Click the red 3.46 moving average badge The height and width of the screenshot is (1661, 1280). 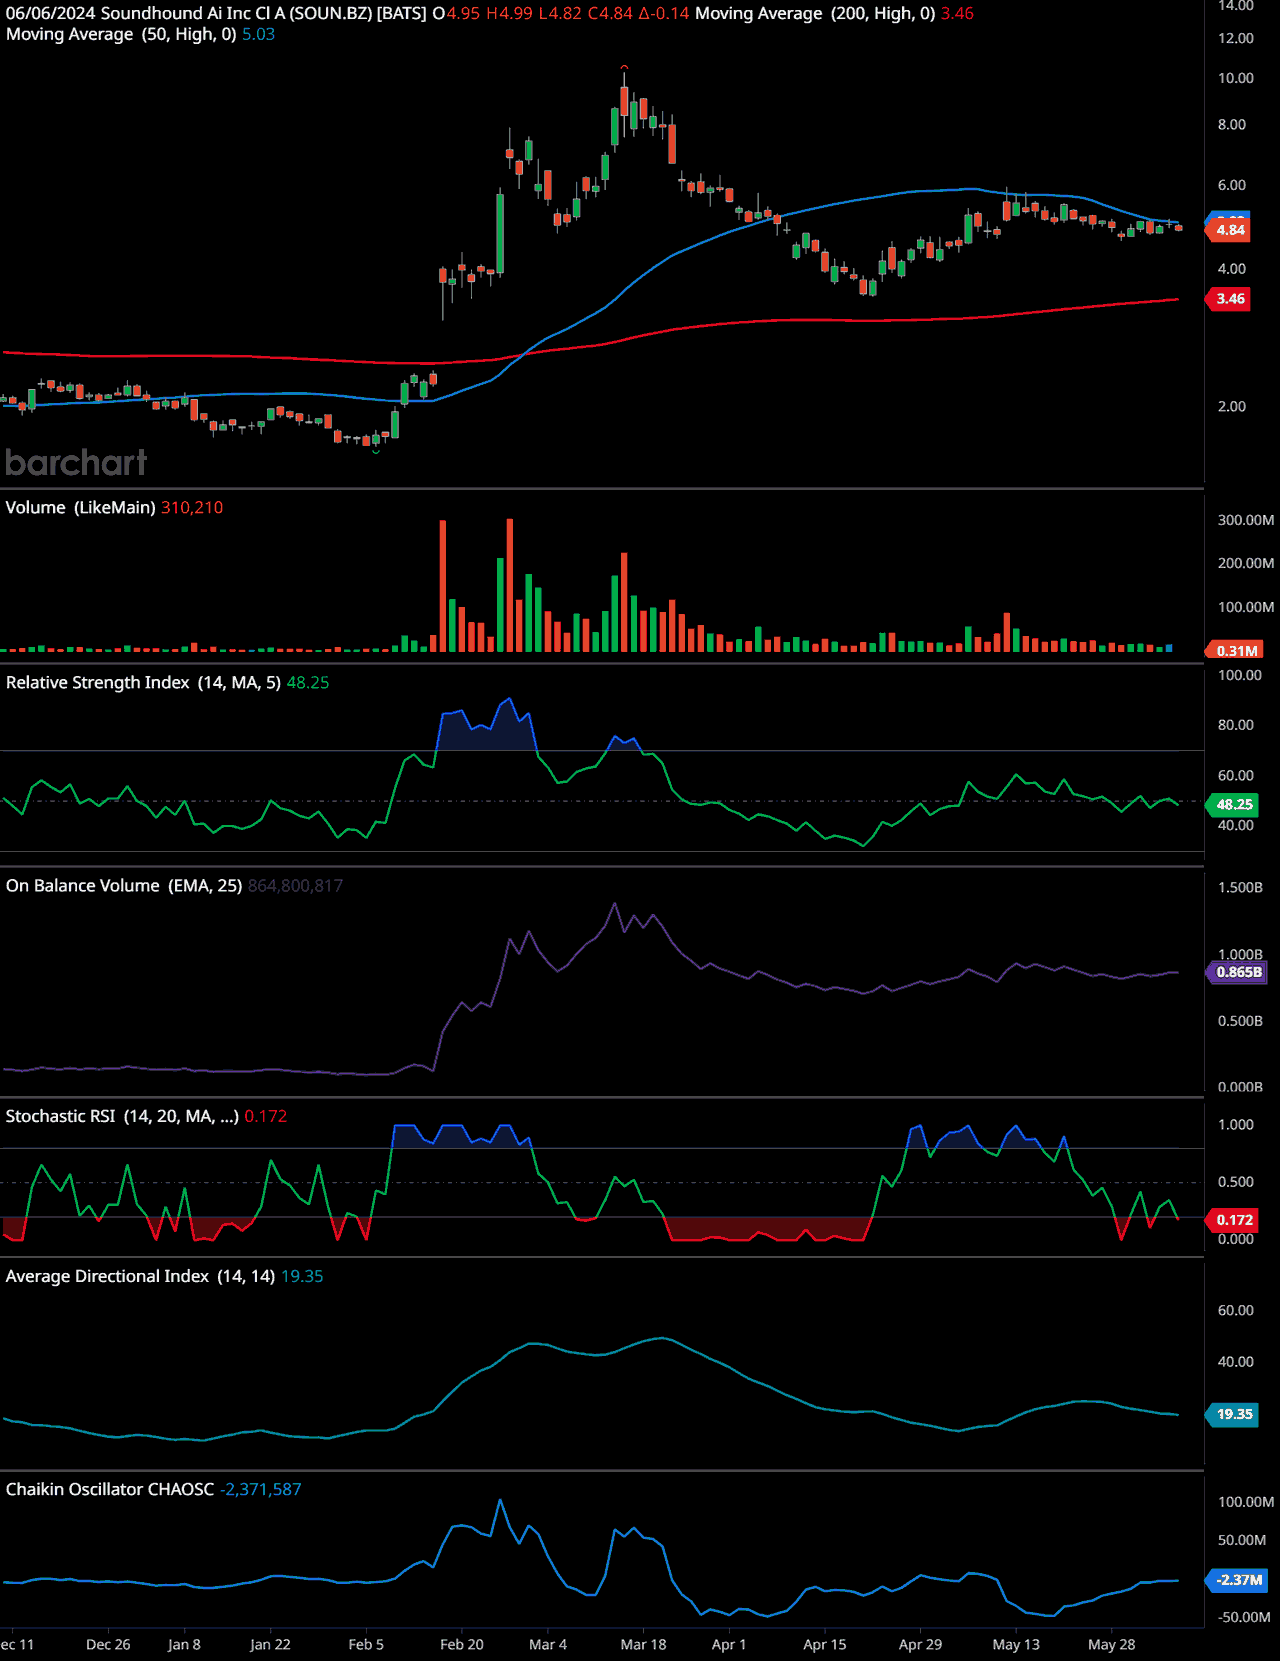1230,299
